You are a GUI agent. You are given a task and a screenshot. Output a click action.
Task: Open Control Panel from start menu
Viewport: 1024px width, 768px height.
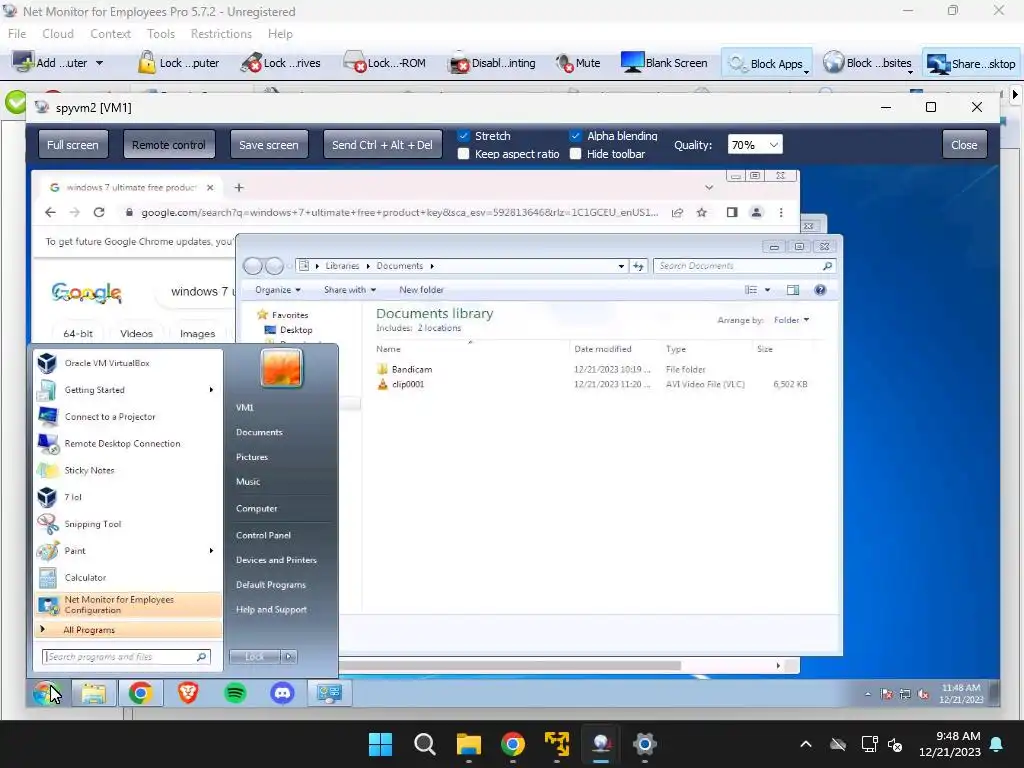click(x=263, y=535)
